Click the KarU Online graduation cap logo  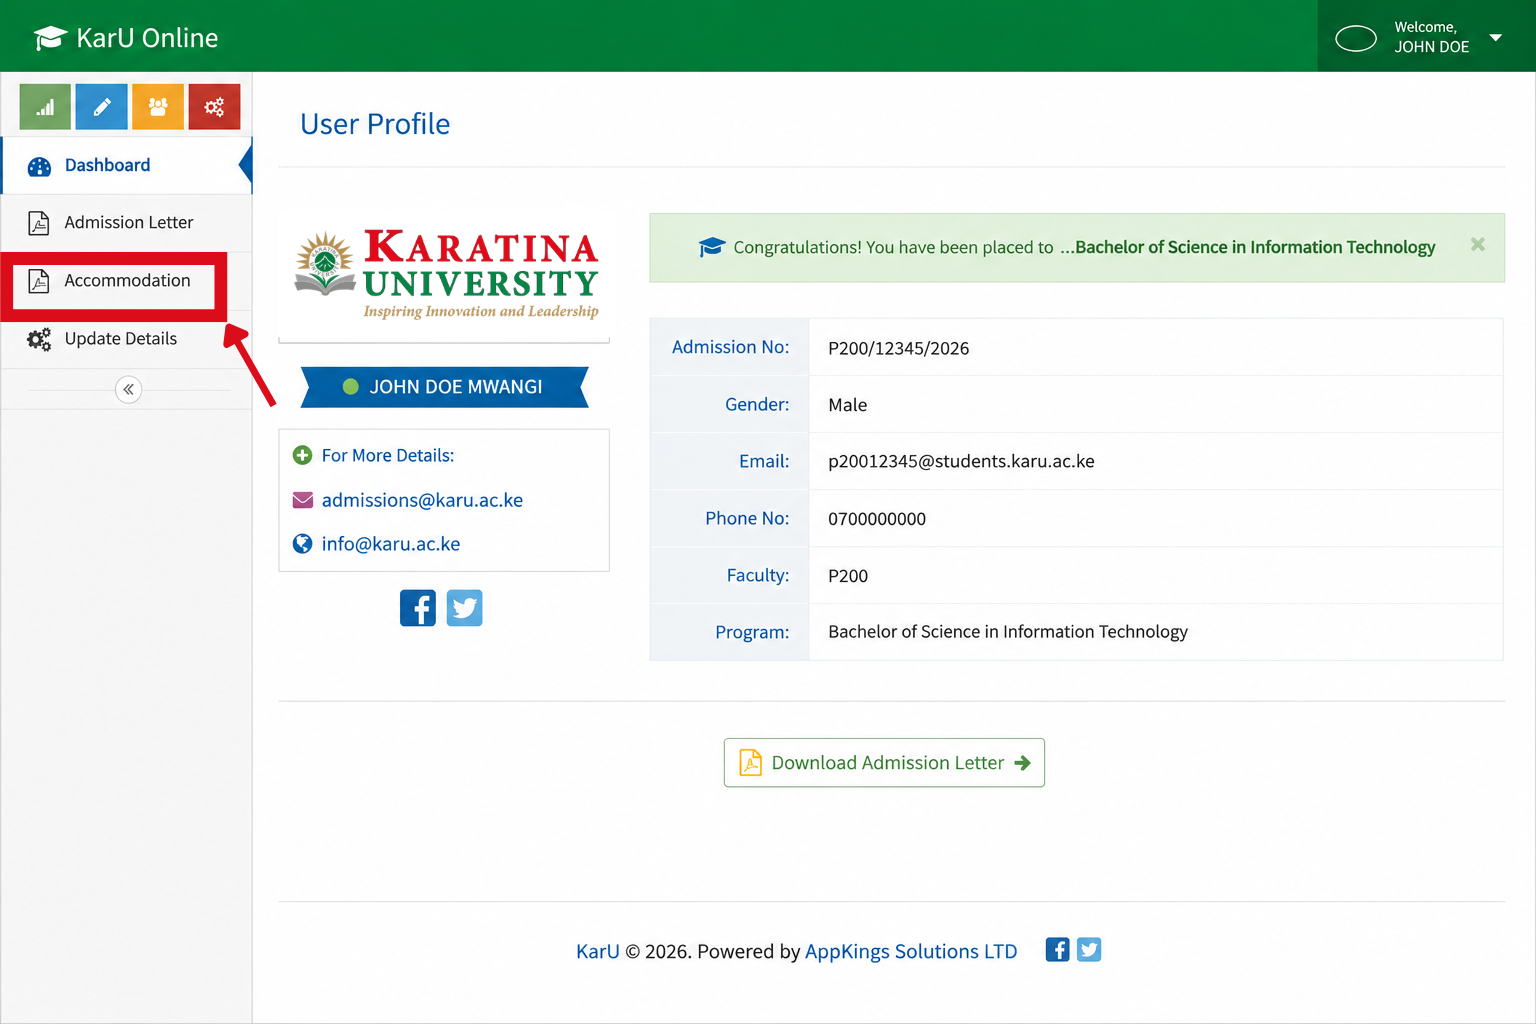(50, 38)
